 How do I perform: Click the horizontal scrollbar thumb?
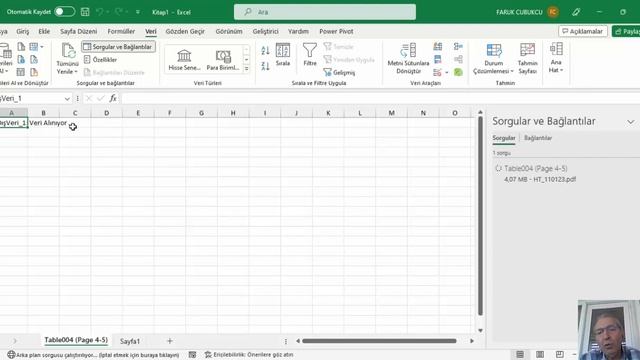tap(379, 341)
